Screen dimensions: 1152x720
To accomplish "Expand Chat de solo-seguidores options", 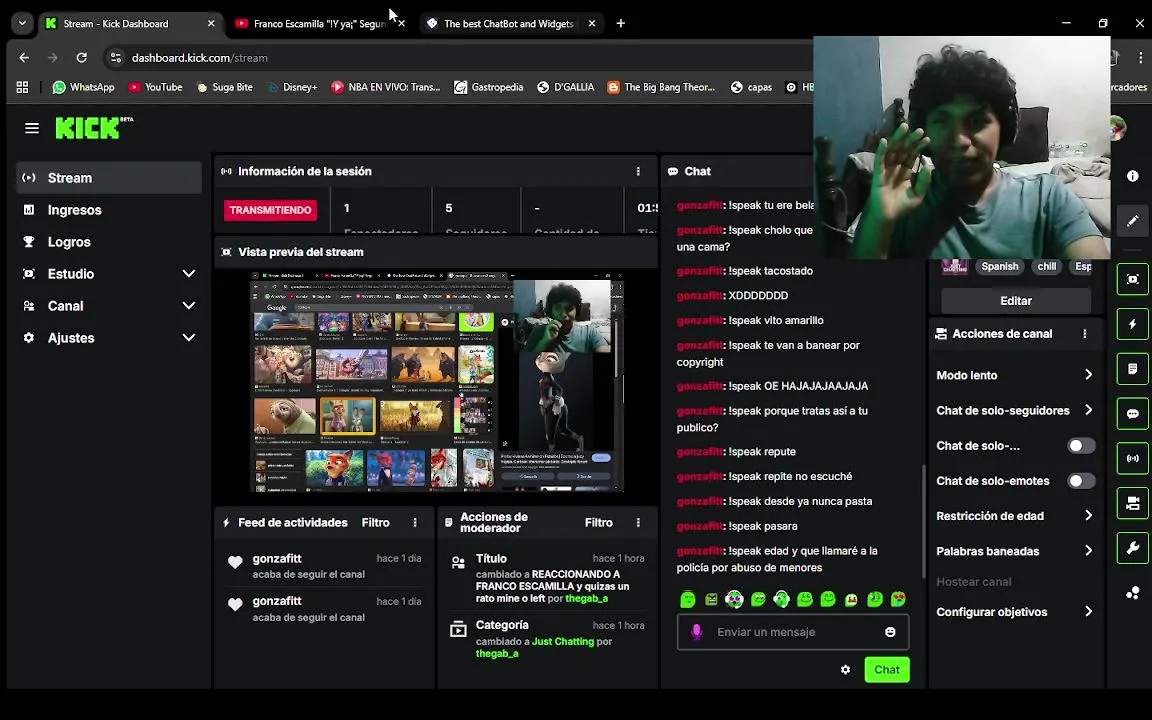I will pos(1015,410).
